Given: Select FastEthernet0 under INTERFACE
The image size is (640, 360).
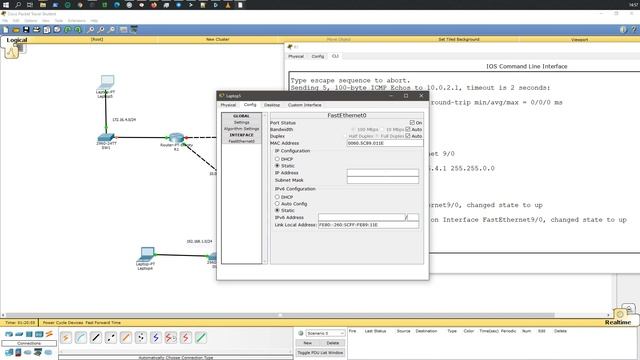Looking at the screenshot, I should pyautogui.click(x=242, y=141).
